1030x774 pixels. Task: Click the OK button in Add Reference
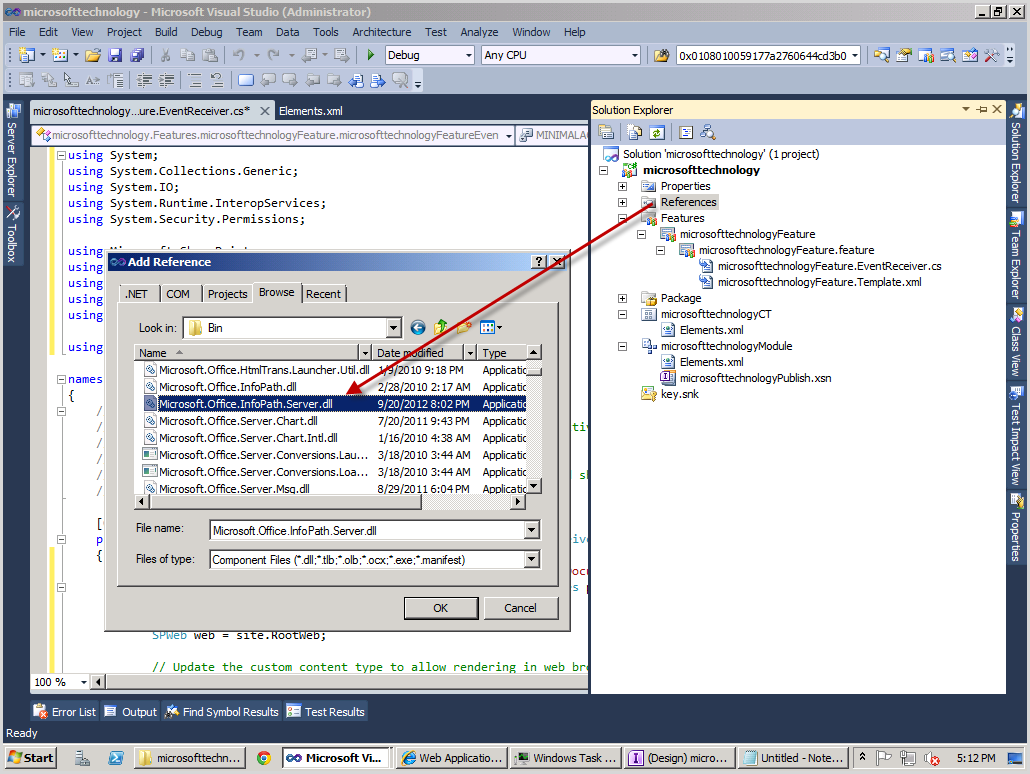click(x=440, y=607)
